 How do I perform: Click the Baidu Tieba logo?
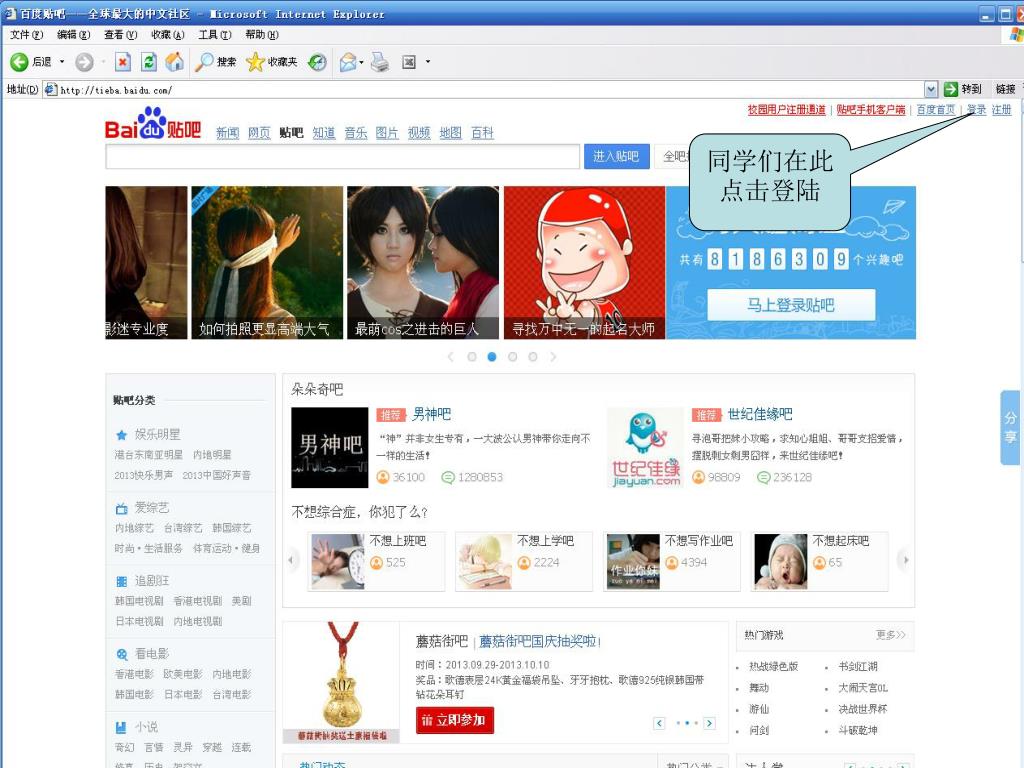[153, 124]
